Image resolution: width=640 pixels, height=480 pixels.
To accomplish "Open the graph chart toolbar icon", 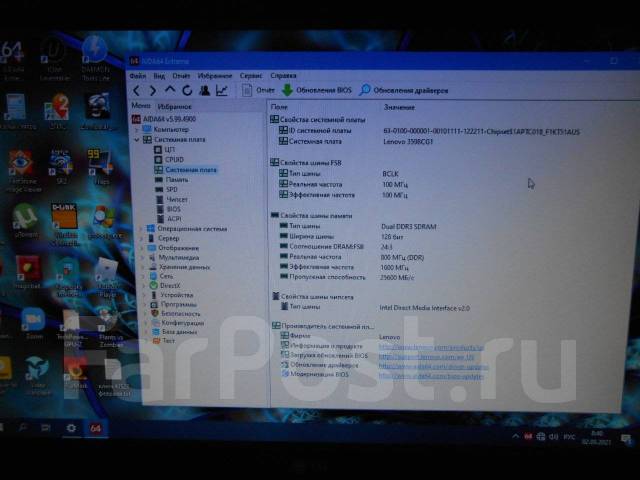I will 222,90.
